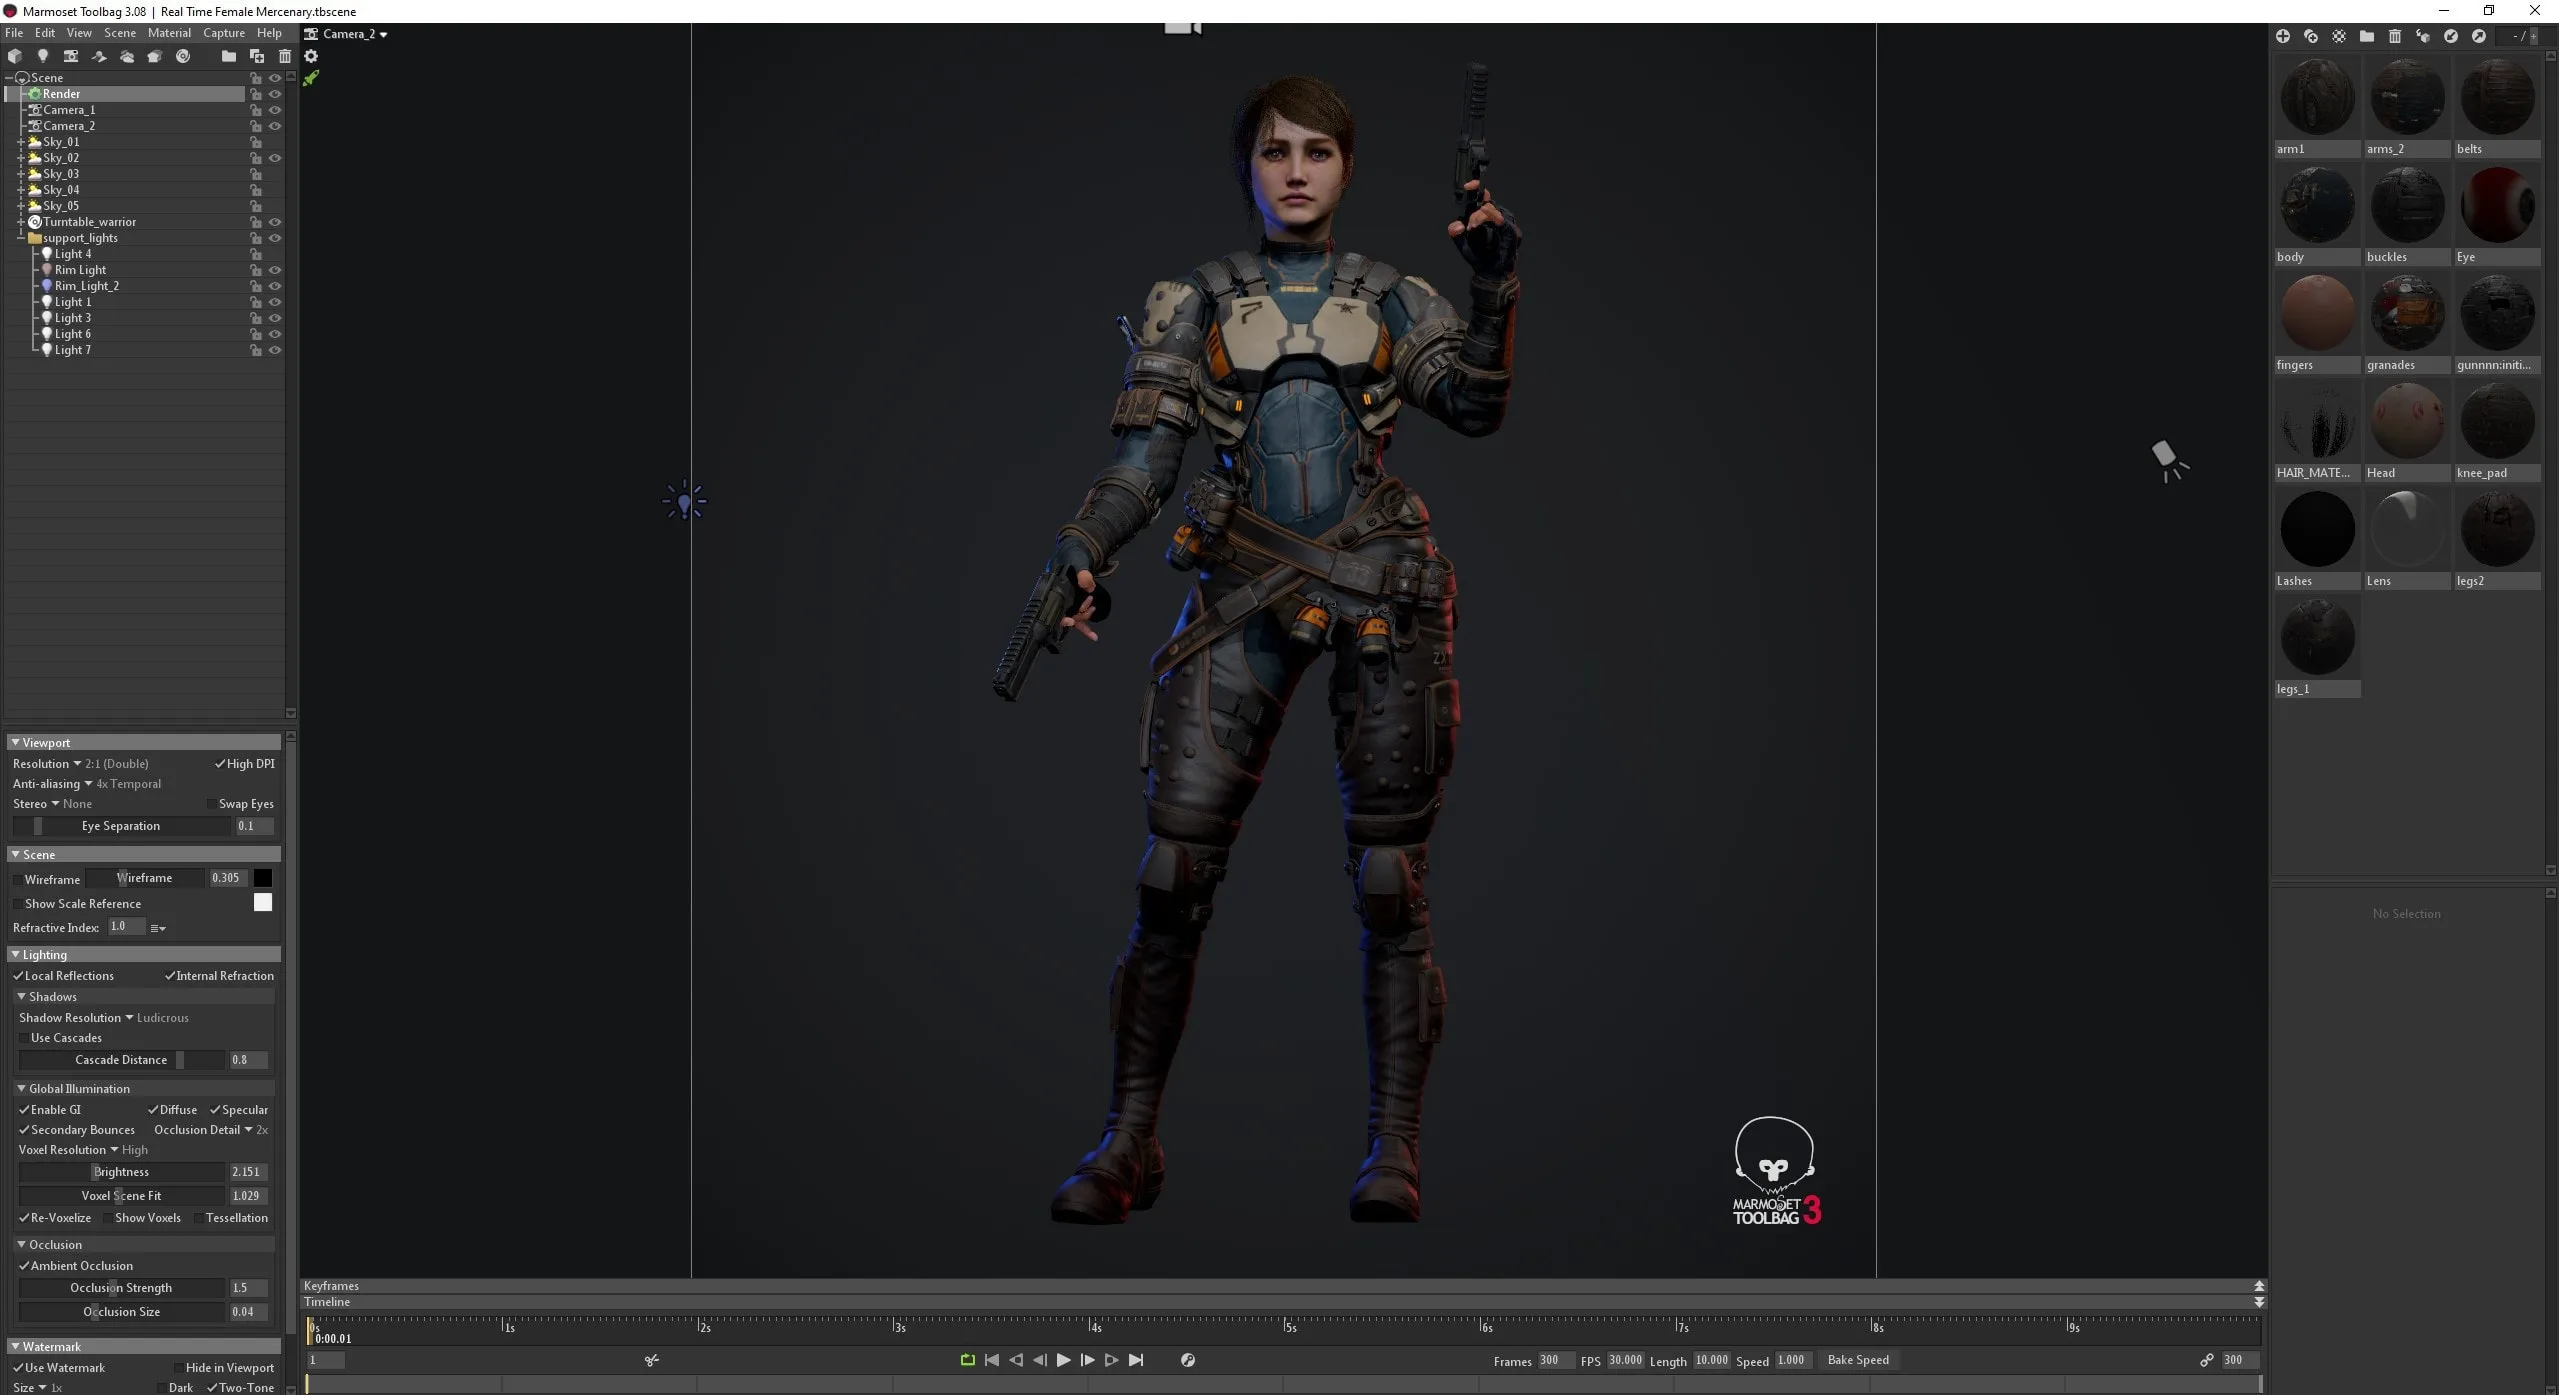Collapse the support_lights folder
Image resolution: width=2559 pixels, height=1395 pixels.
click(20, 238)
